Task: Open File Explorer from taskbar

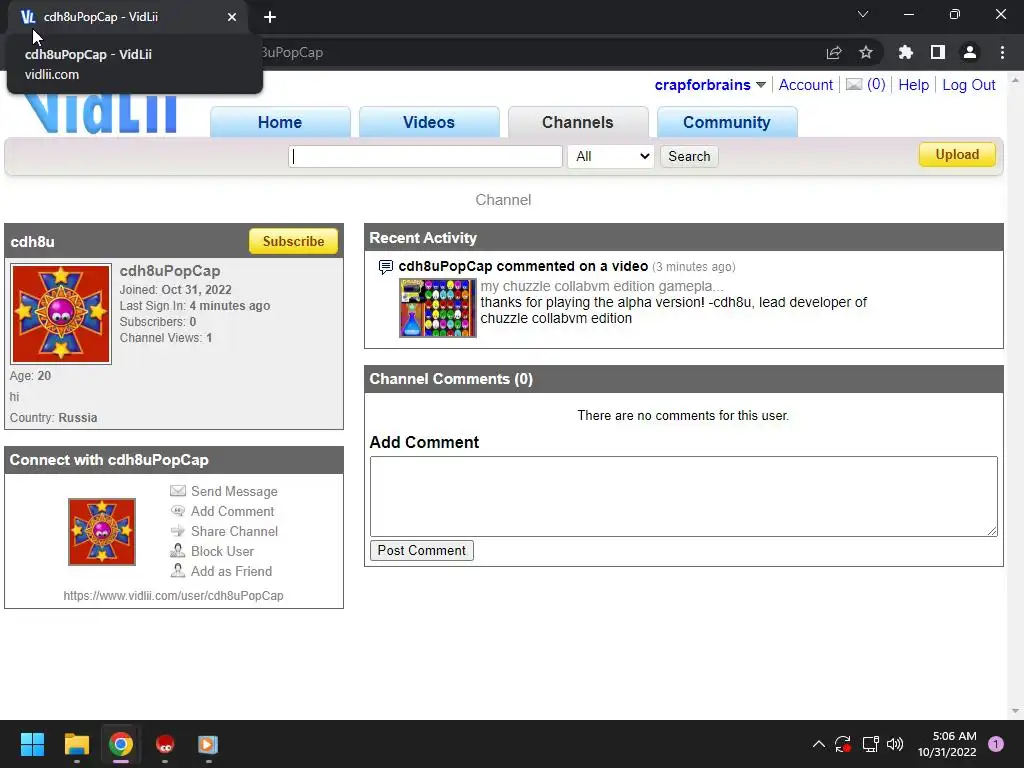Action: (x=76, y=744)
